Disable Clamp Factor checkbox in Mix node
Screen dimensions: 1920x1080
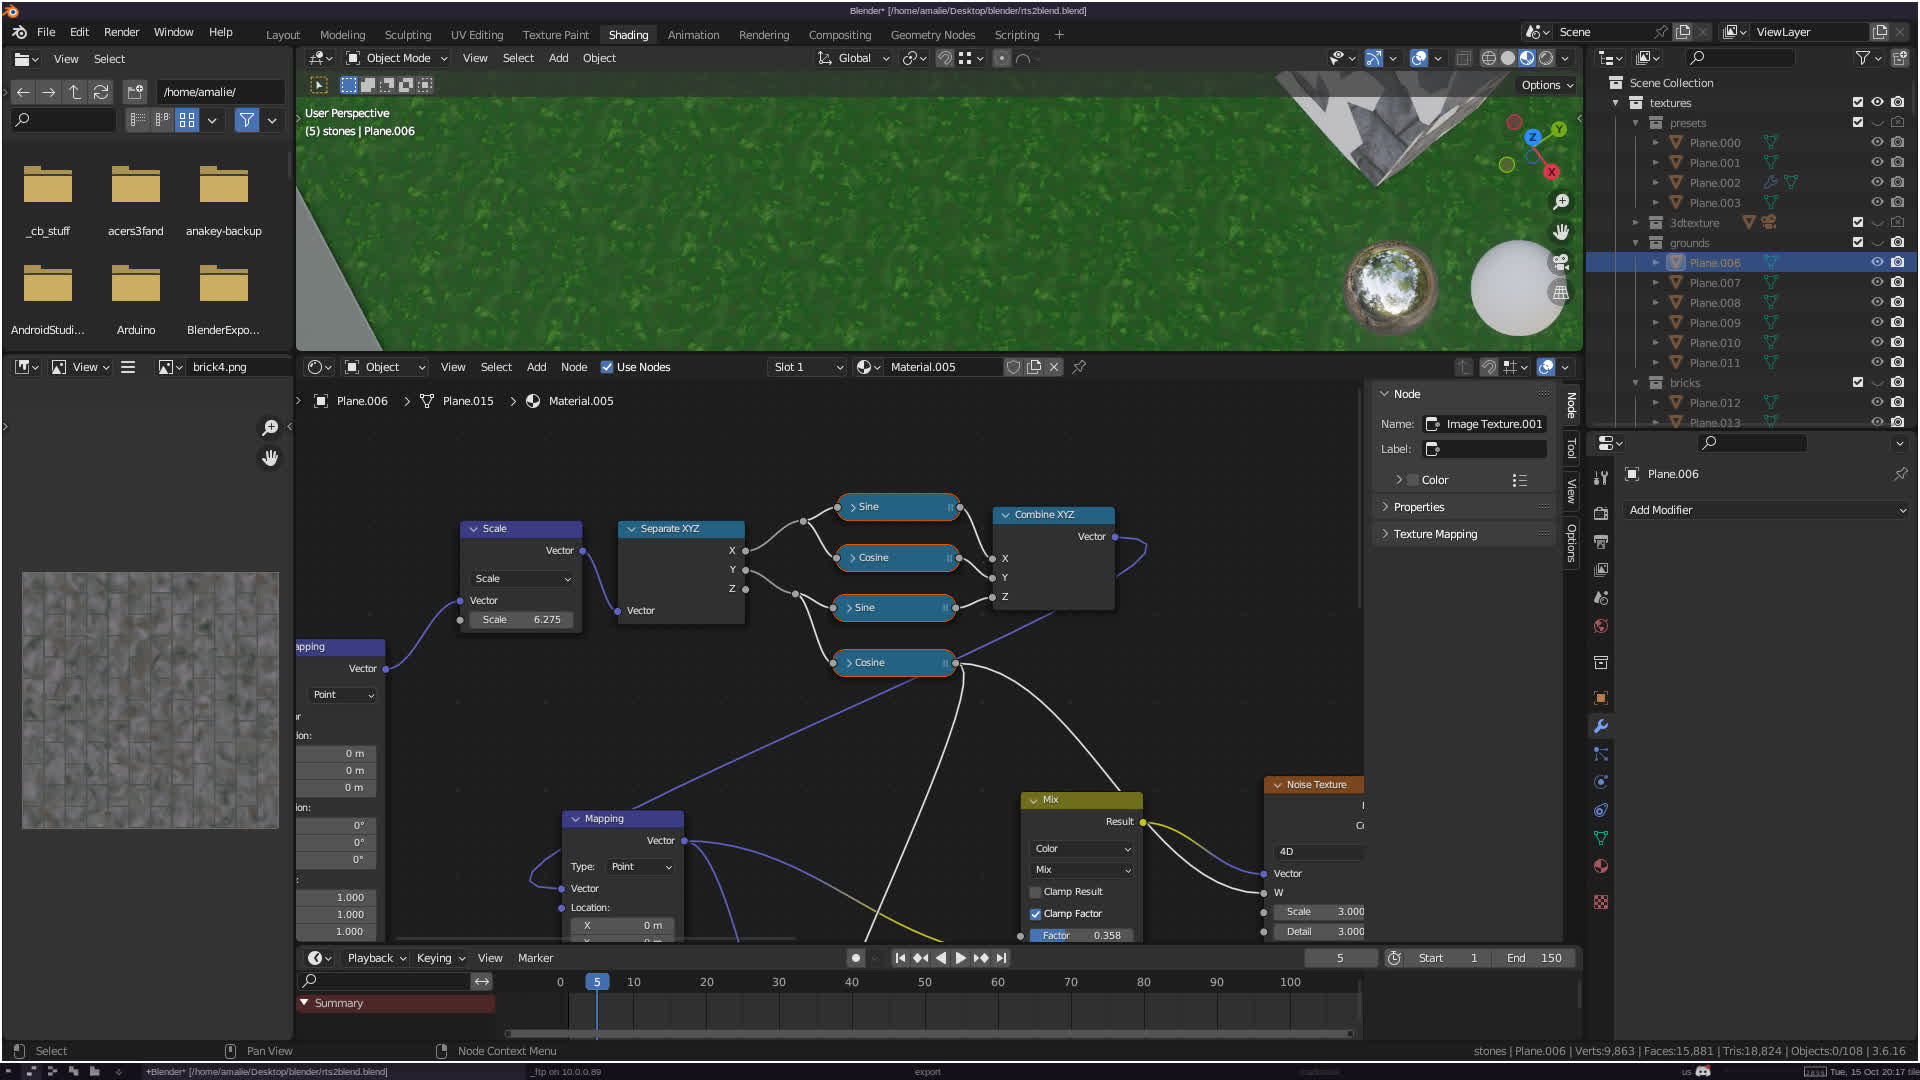[1036, 914]
